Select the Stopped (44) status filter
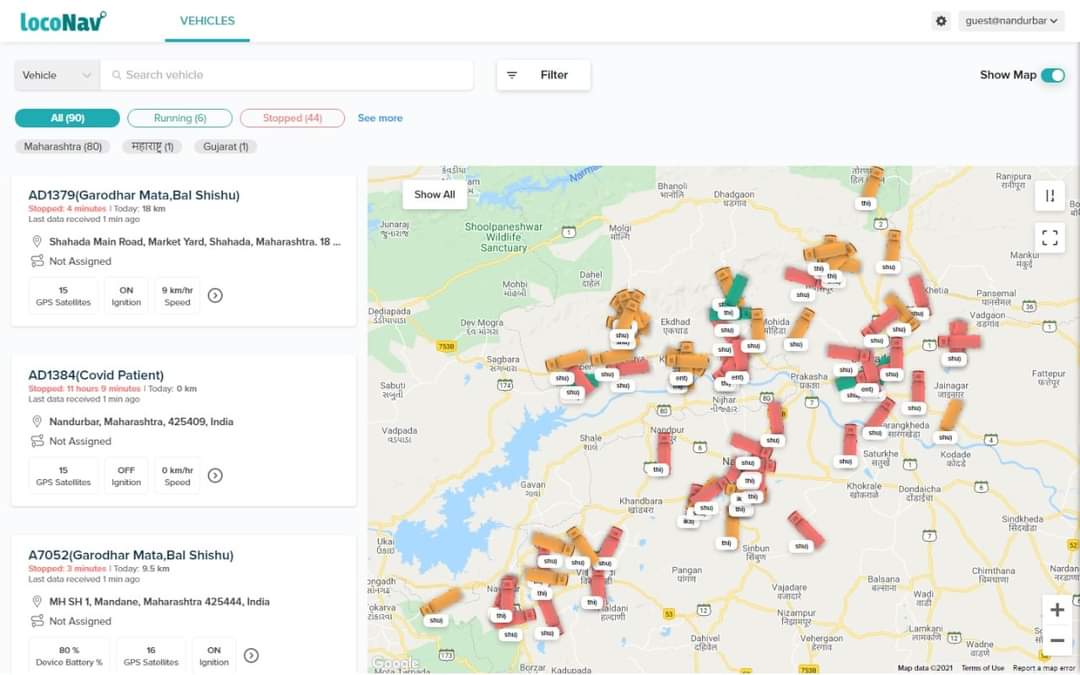1080x675 pixels. click(x=292, y=118)
